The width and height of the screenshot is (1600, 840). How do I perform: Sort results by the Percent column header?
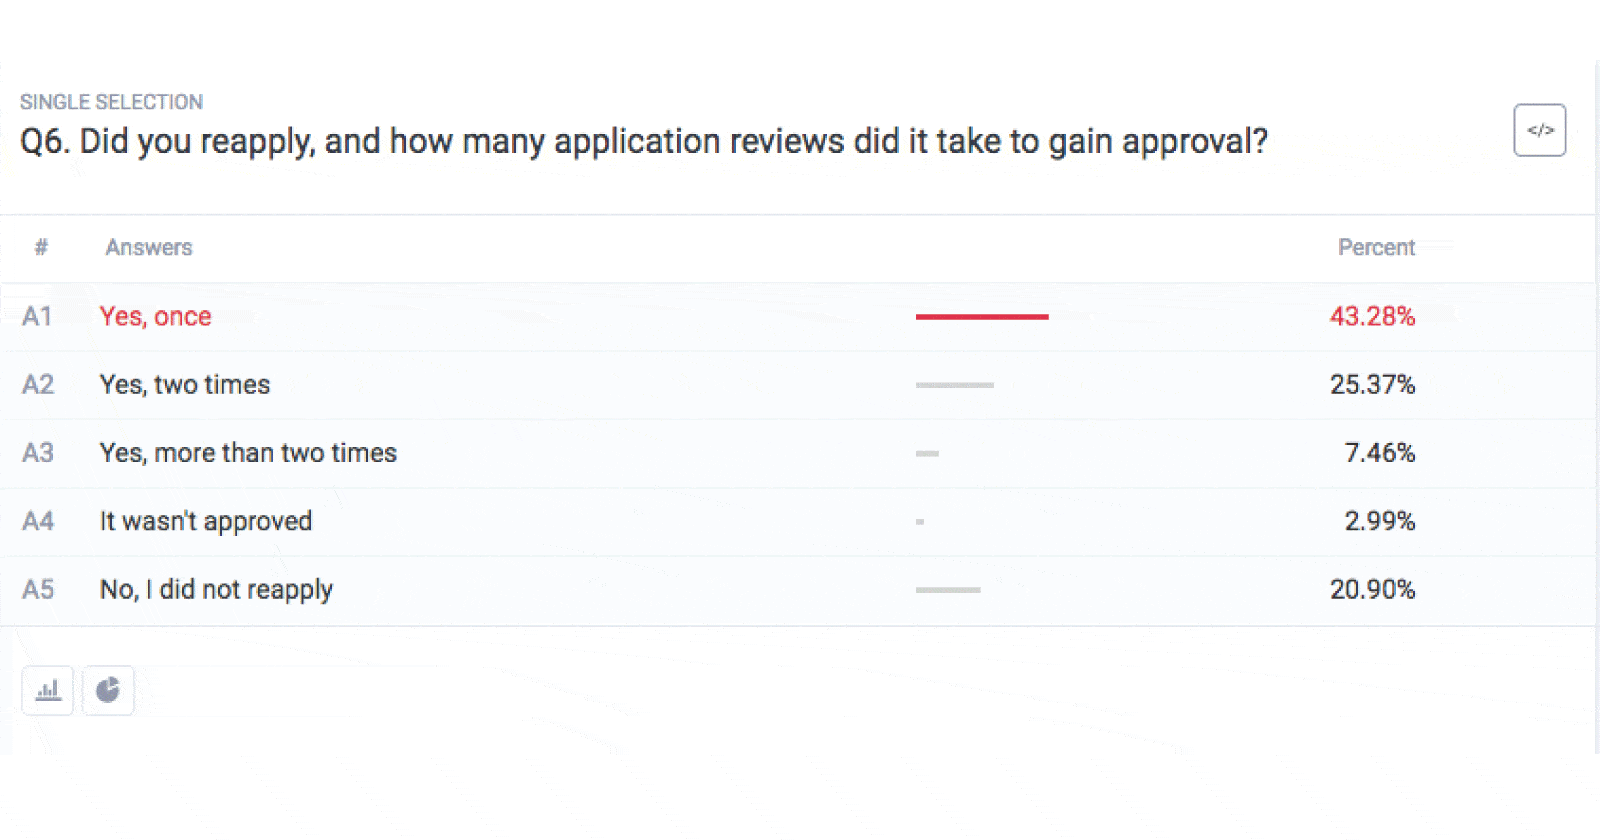pyautogui.click(x=1376, y=247)
